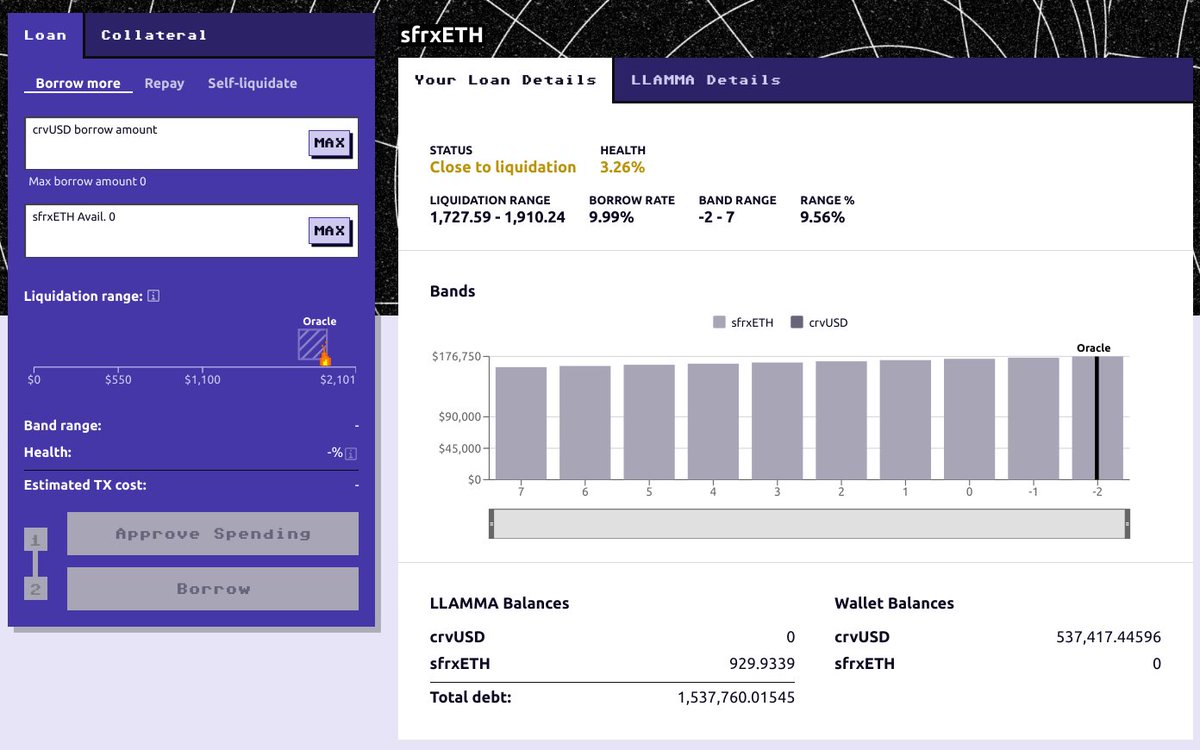Switch to the Collateral tab
Viewport: 1200px width, 750px height.
(x=153, y=34)
